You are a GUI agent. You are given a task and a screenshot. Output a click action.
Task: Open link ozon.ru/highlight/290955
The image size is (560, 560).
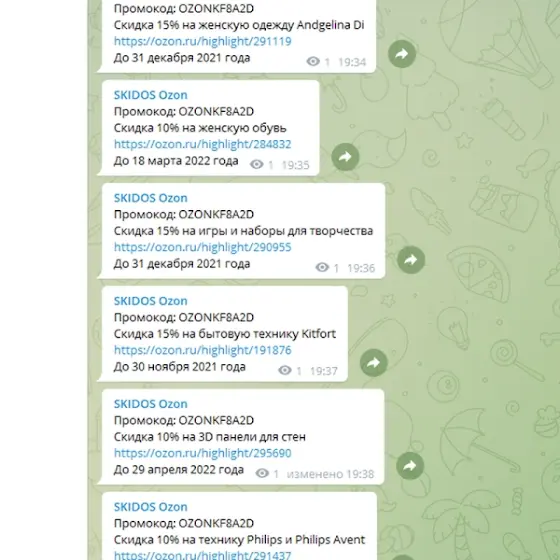[202, 247]
